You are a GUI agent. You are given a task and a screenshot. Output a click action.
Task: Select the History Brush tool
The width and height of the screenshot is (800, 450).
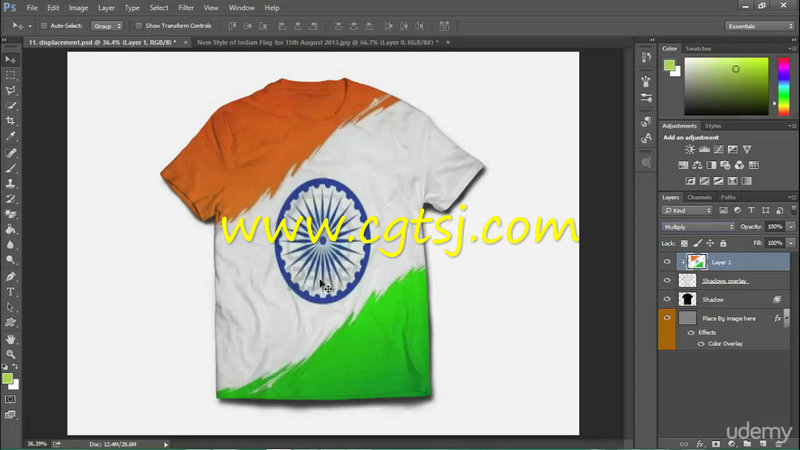(10, 198)
